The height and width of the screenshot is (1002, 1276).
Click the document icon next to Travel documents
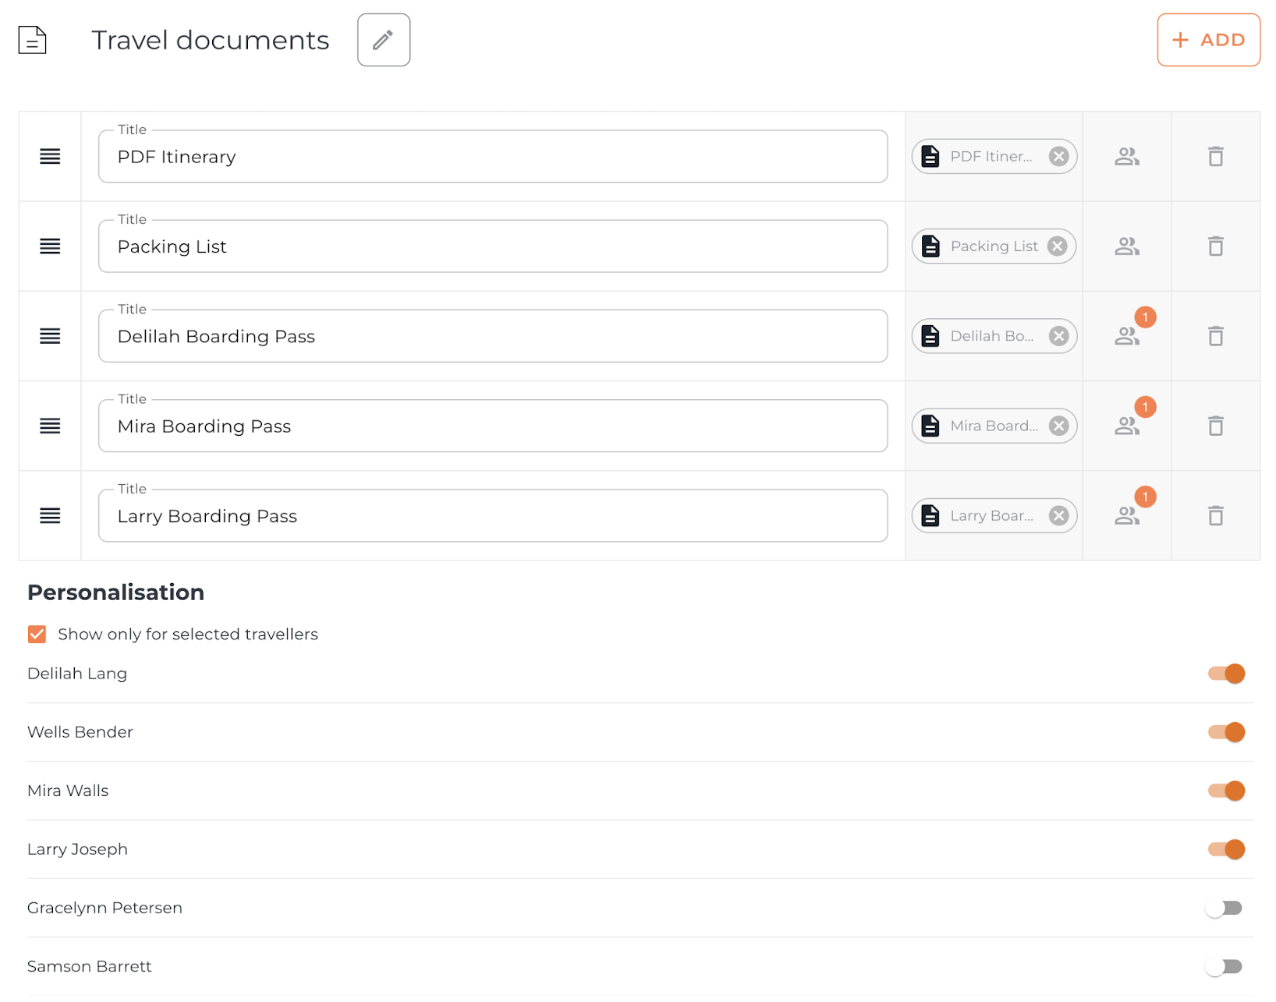pyautogui.click(x=33, y=40)
